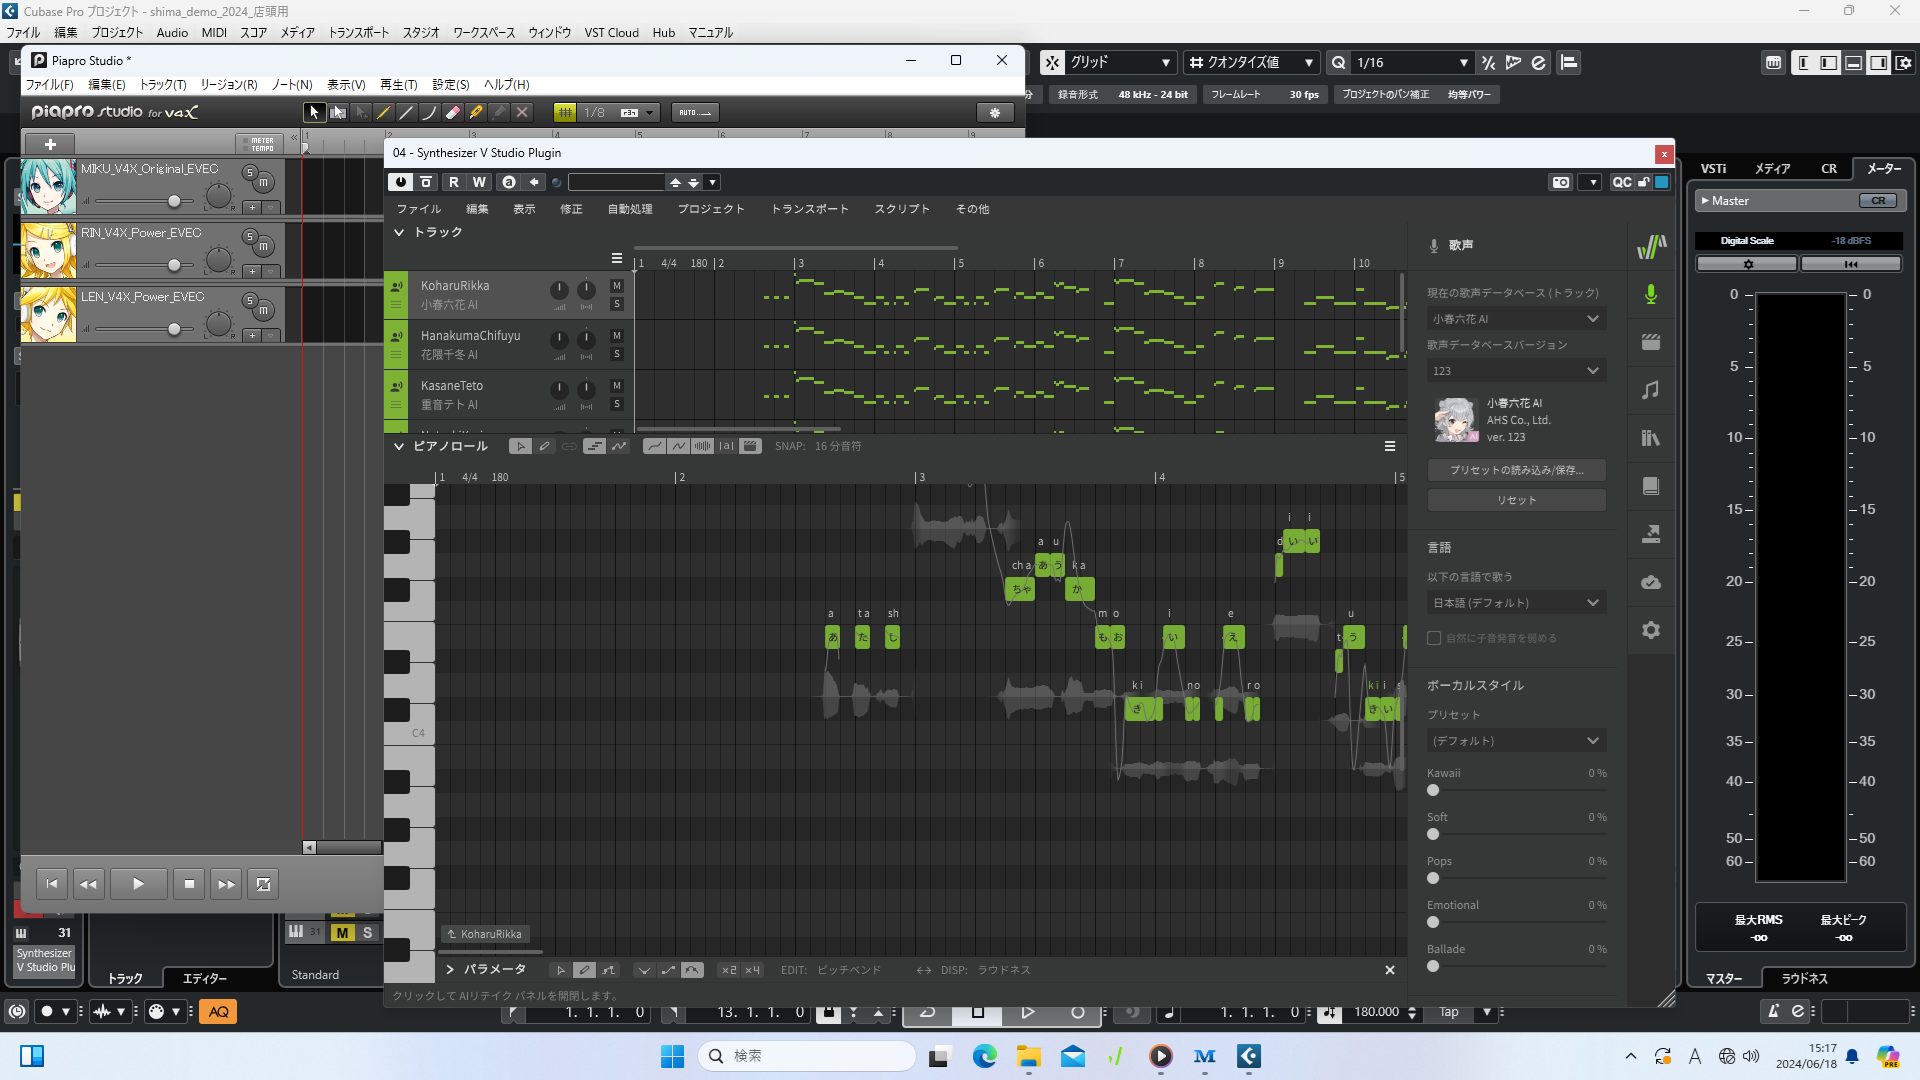Screen dimensions: 1920x1080
Task: Open ノート(N) menu in Piapro Studio
Action: [292, 85]
